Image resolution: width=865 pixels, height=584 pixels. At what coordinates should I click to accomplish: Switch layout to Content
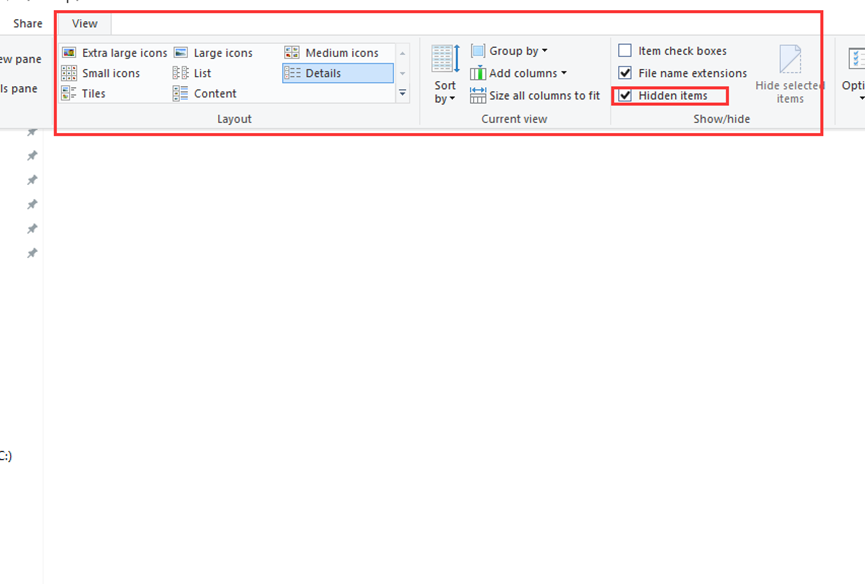pyautogui.click(x=205, y=94)
